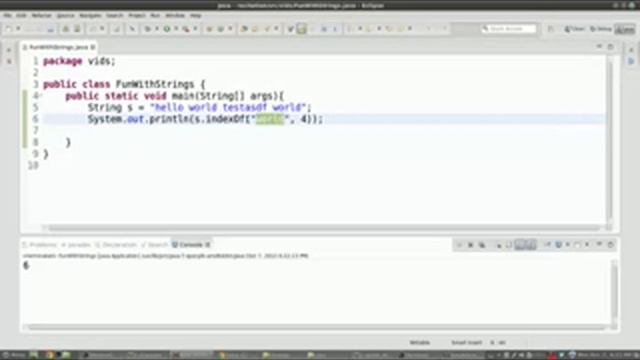Click the Clear Console icon
The width and height of the screenshot is (640, 360).
(x=499, y=245)
